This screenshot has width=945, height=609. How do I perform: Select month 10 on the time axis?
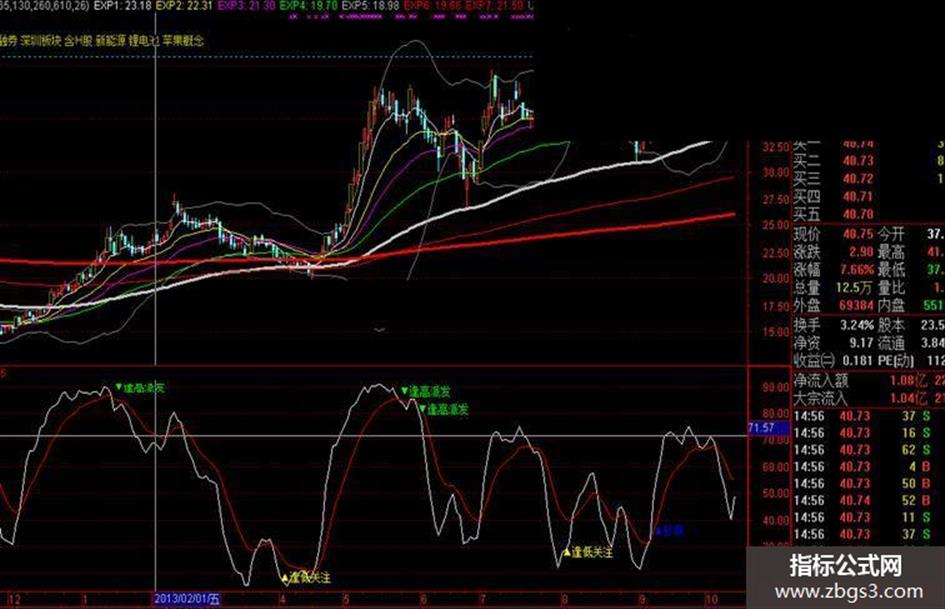point(712,599)
